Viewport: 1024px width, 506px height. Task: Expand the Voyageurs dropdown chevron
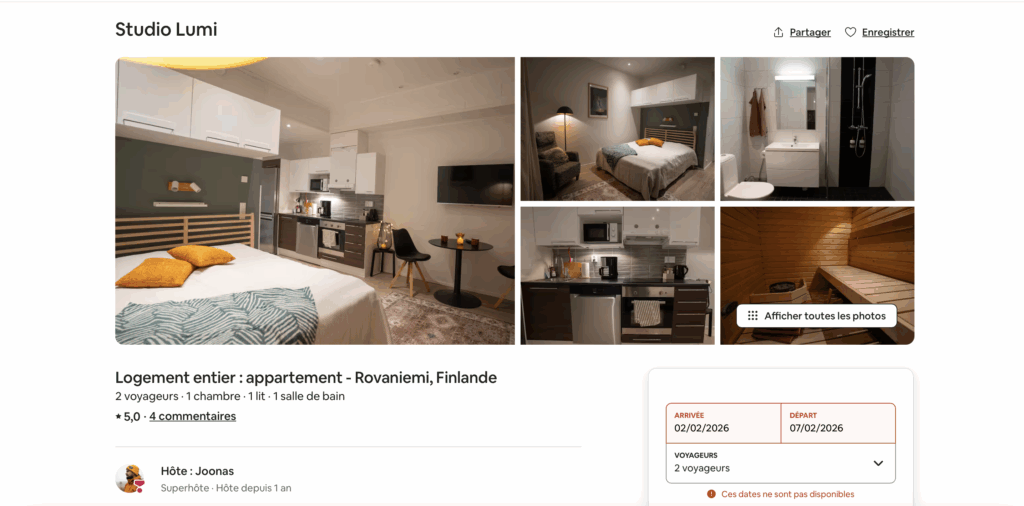[878, 463]
